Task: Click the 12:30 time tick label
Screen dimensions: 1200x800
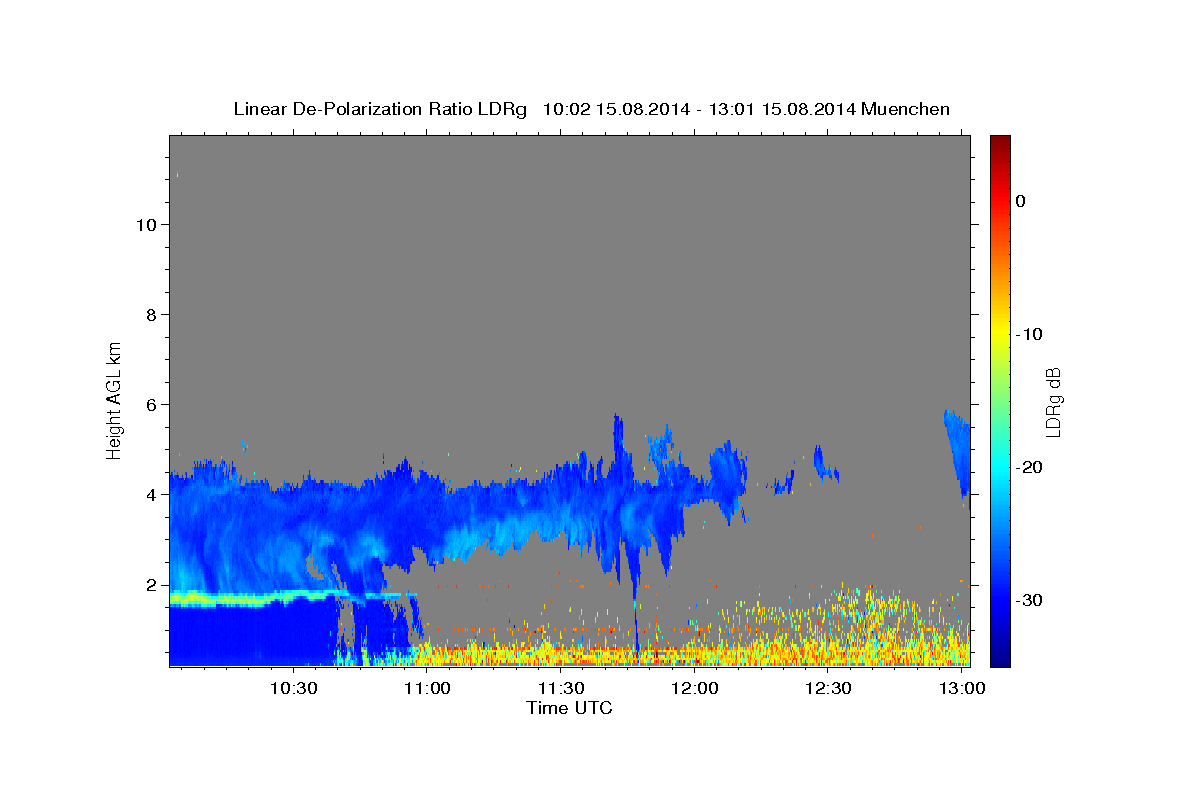Action: click(828, 689)
